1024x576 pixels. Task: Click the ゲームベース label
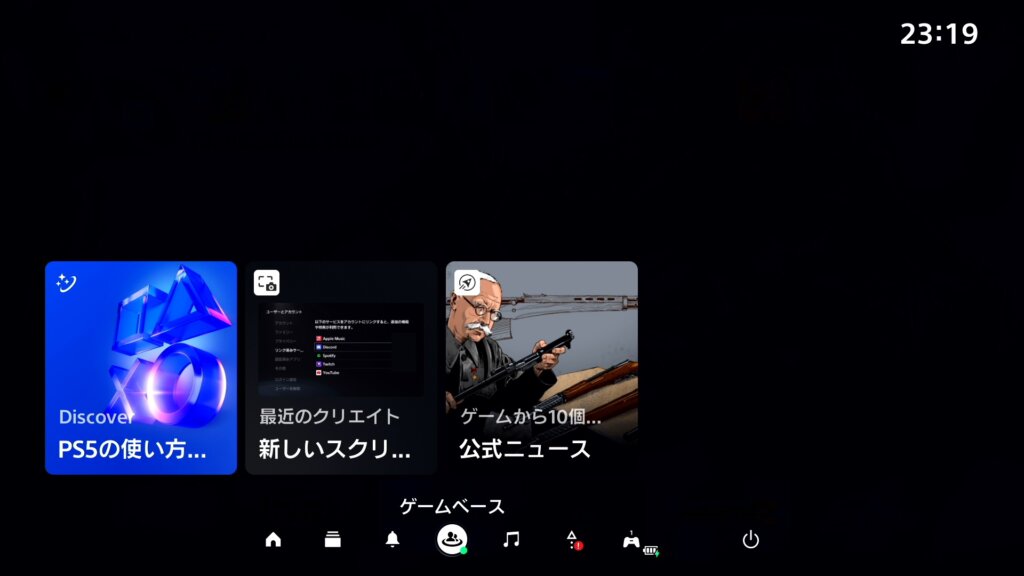point(452,506)
